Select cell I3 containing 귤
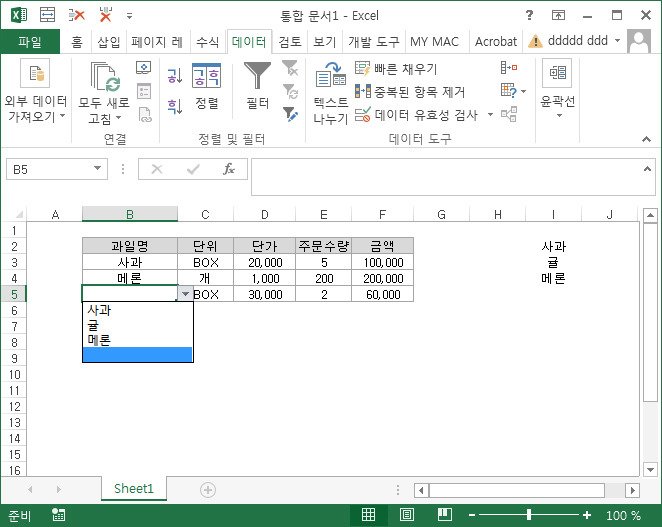 tap(553, 262)
